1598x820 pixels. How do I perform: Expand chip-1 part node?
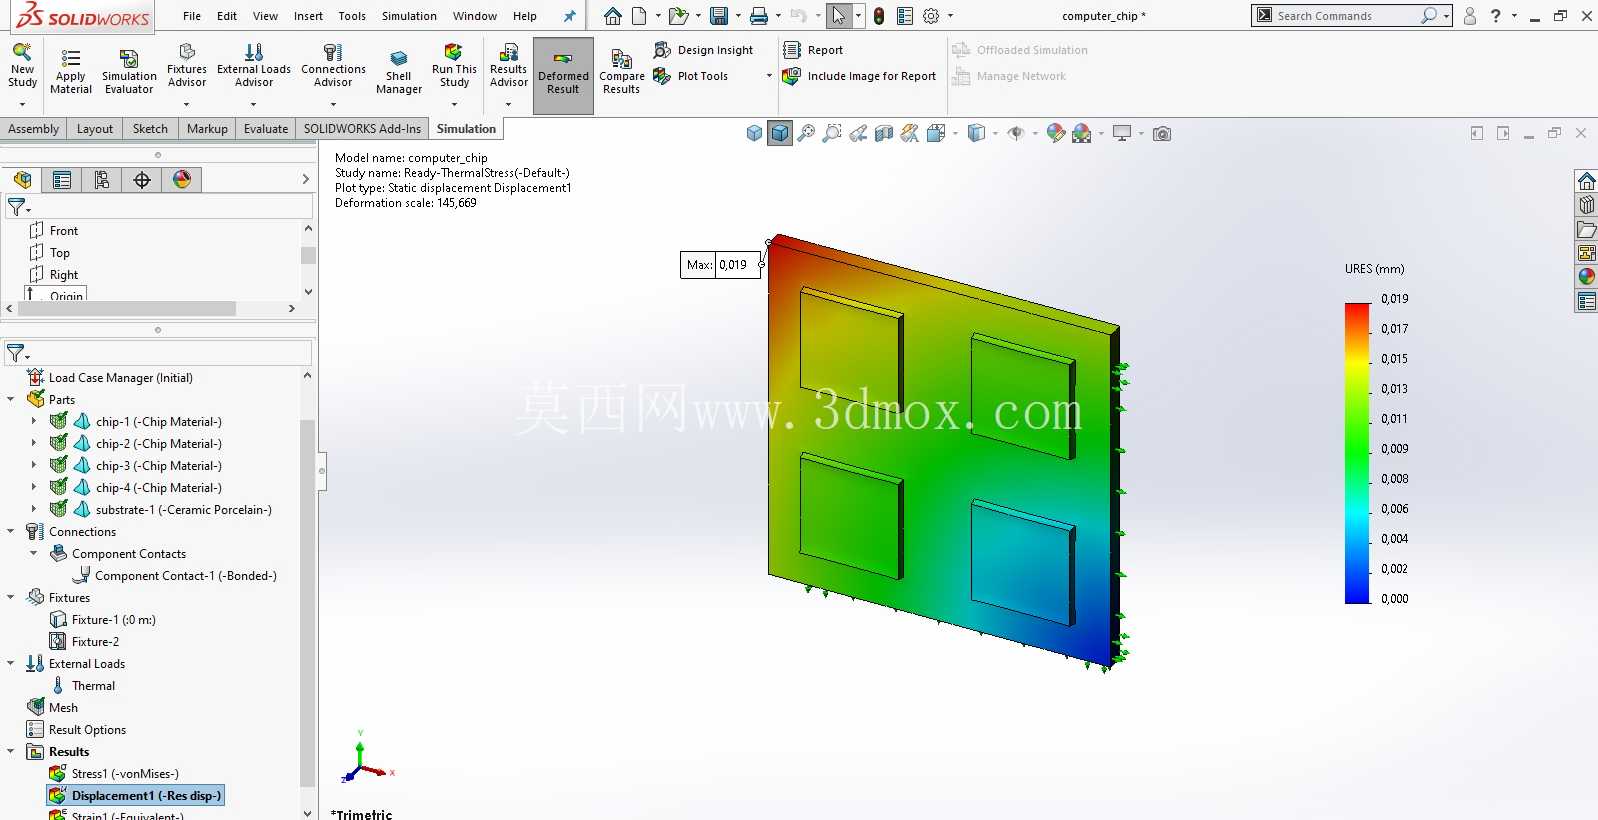[x=34, y=422]
